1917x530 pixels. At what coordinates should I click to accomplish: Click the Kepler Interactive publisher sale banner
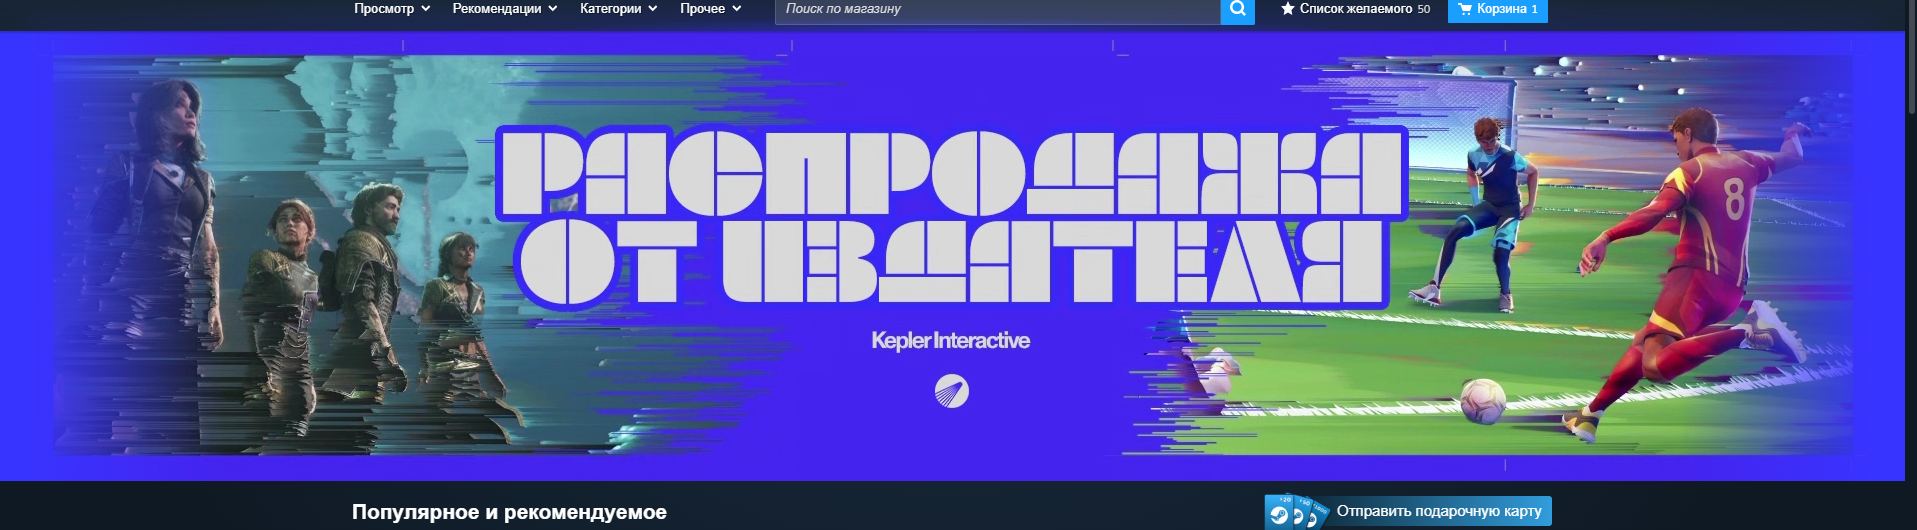(952, 255)
